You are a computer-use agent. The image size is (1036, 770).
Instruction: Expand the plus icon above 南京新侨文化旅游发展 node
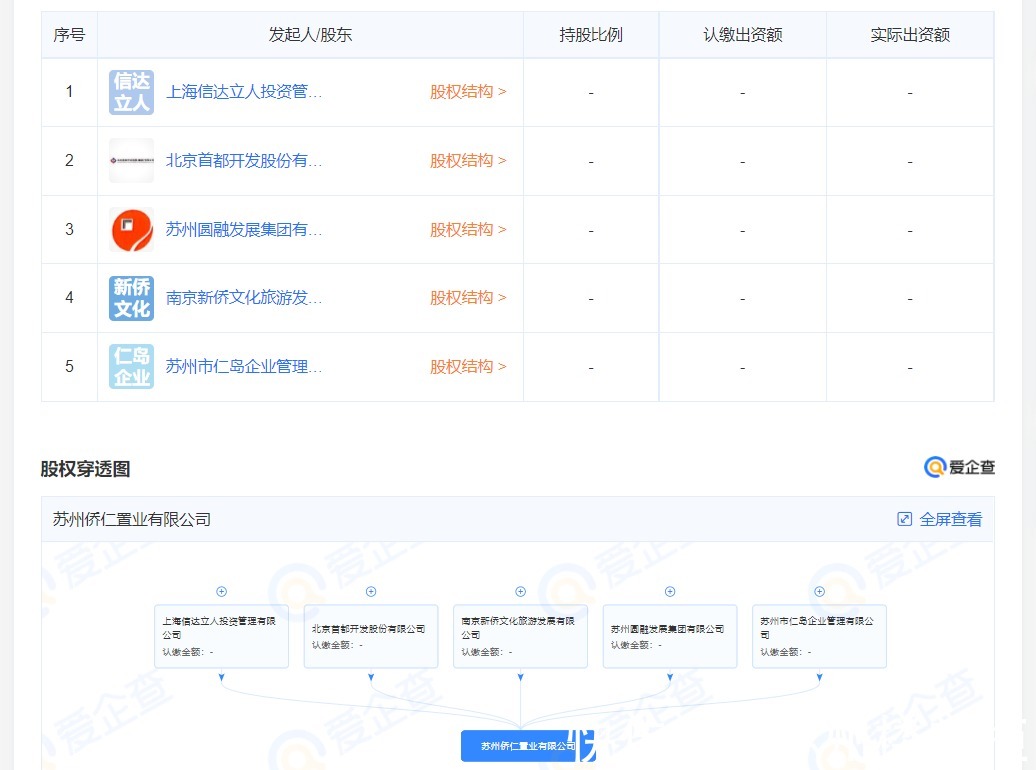(520, 591)
